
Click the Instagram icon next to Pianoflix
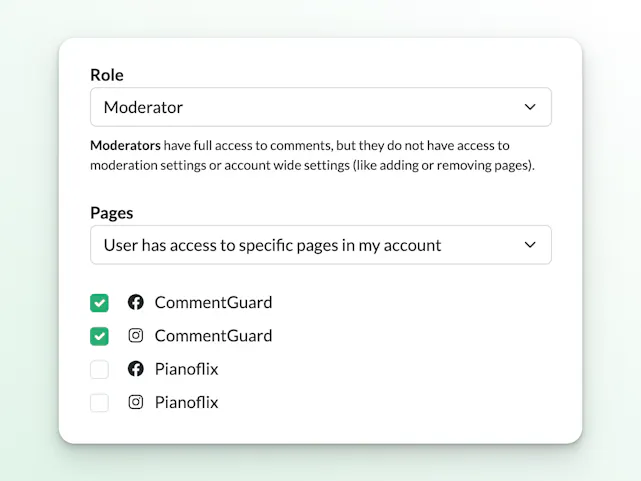pos(136,403)
